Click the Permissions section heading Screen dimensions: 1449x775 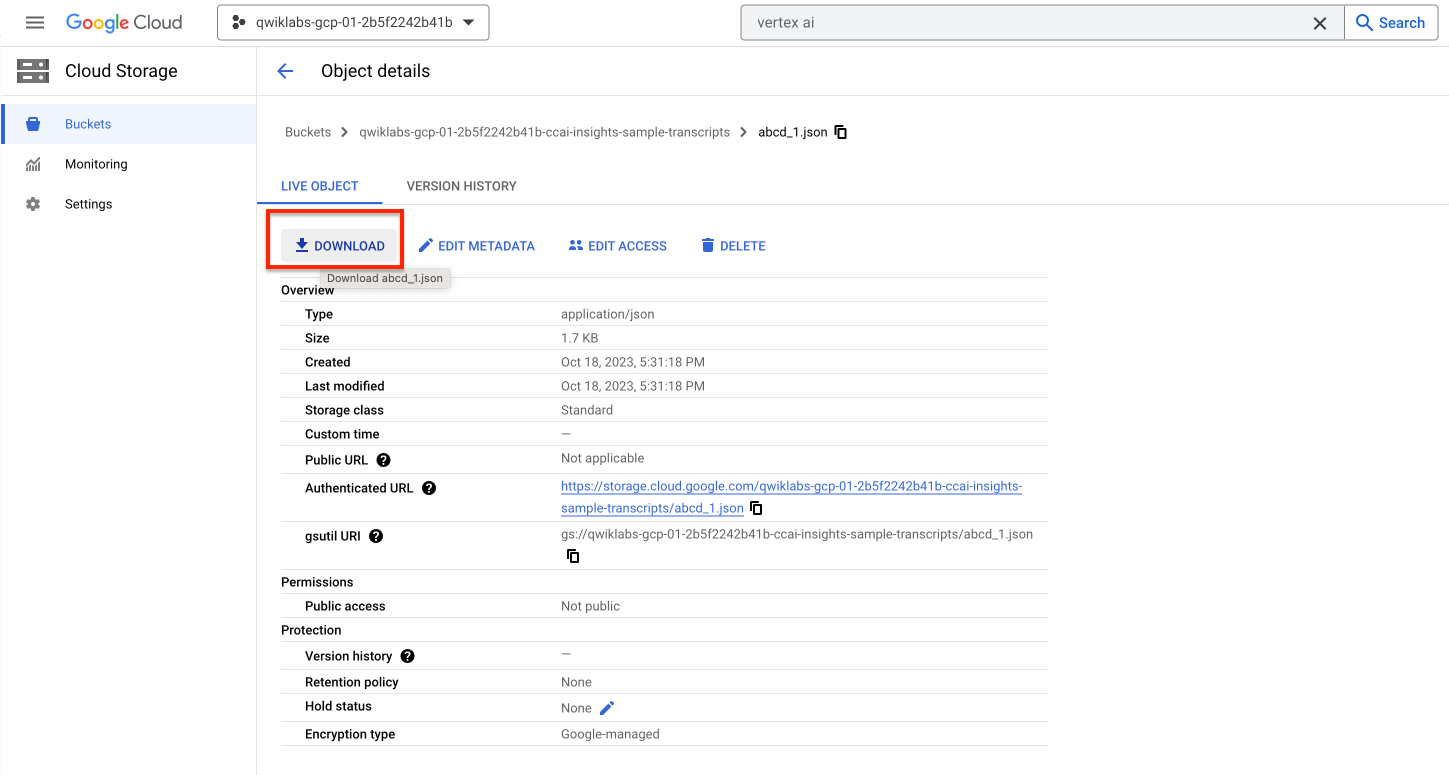(317, 582)
